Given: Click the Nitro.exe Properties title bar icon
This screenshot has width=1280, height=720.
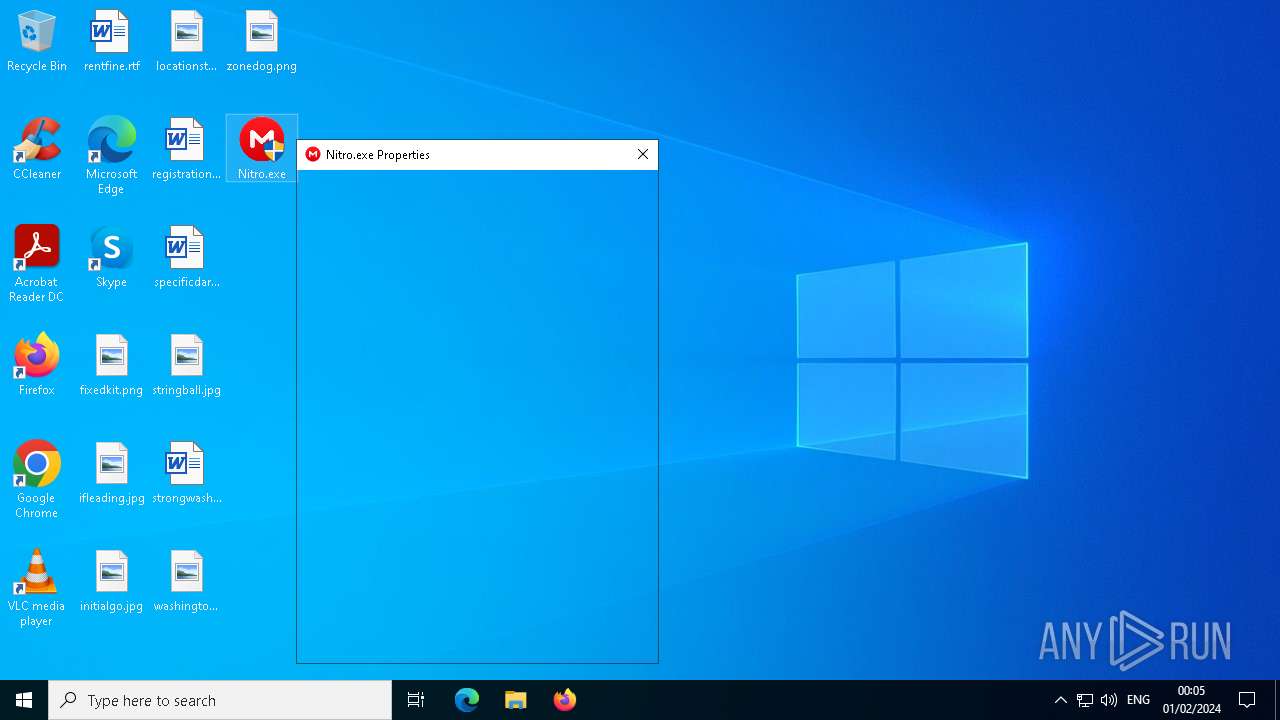Looking at the screenshot, I should [313, 155].
